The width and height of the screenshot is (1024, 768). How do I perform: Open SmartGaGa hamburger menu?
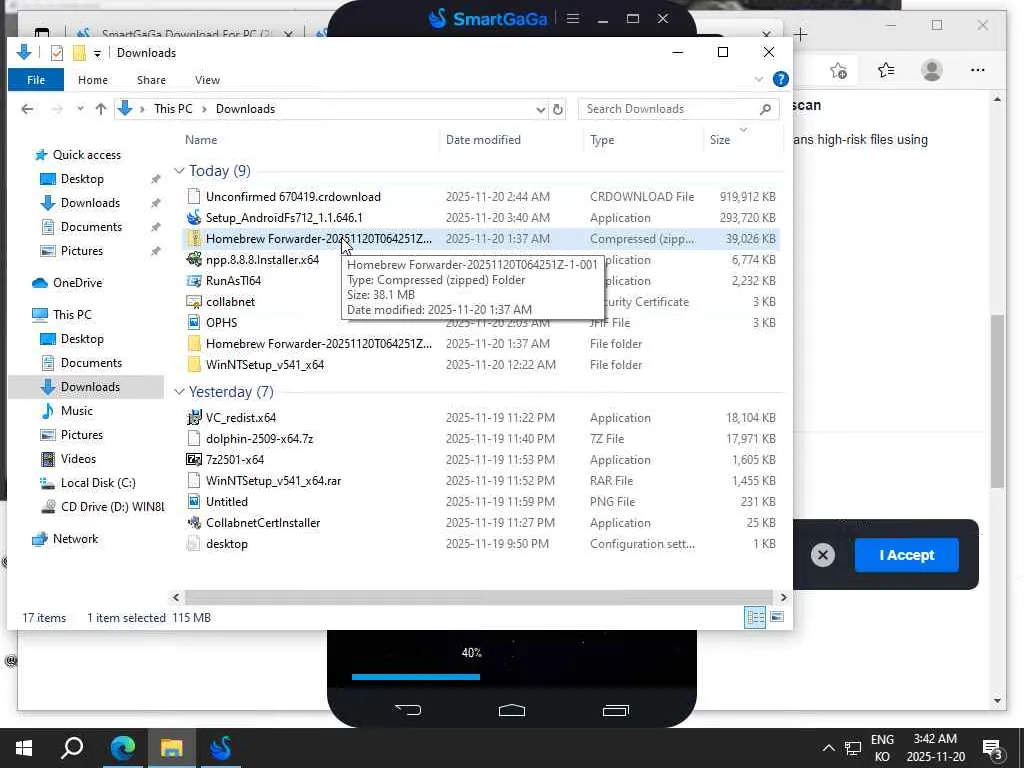(x=573, y=18)
